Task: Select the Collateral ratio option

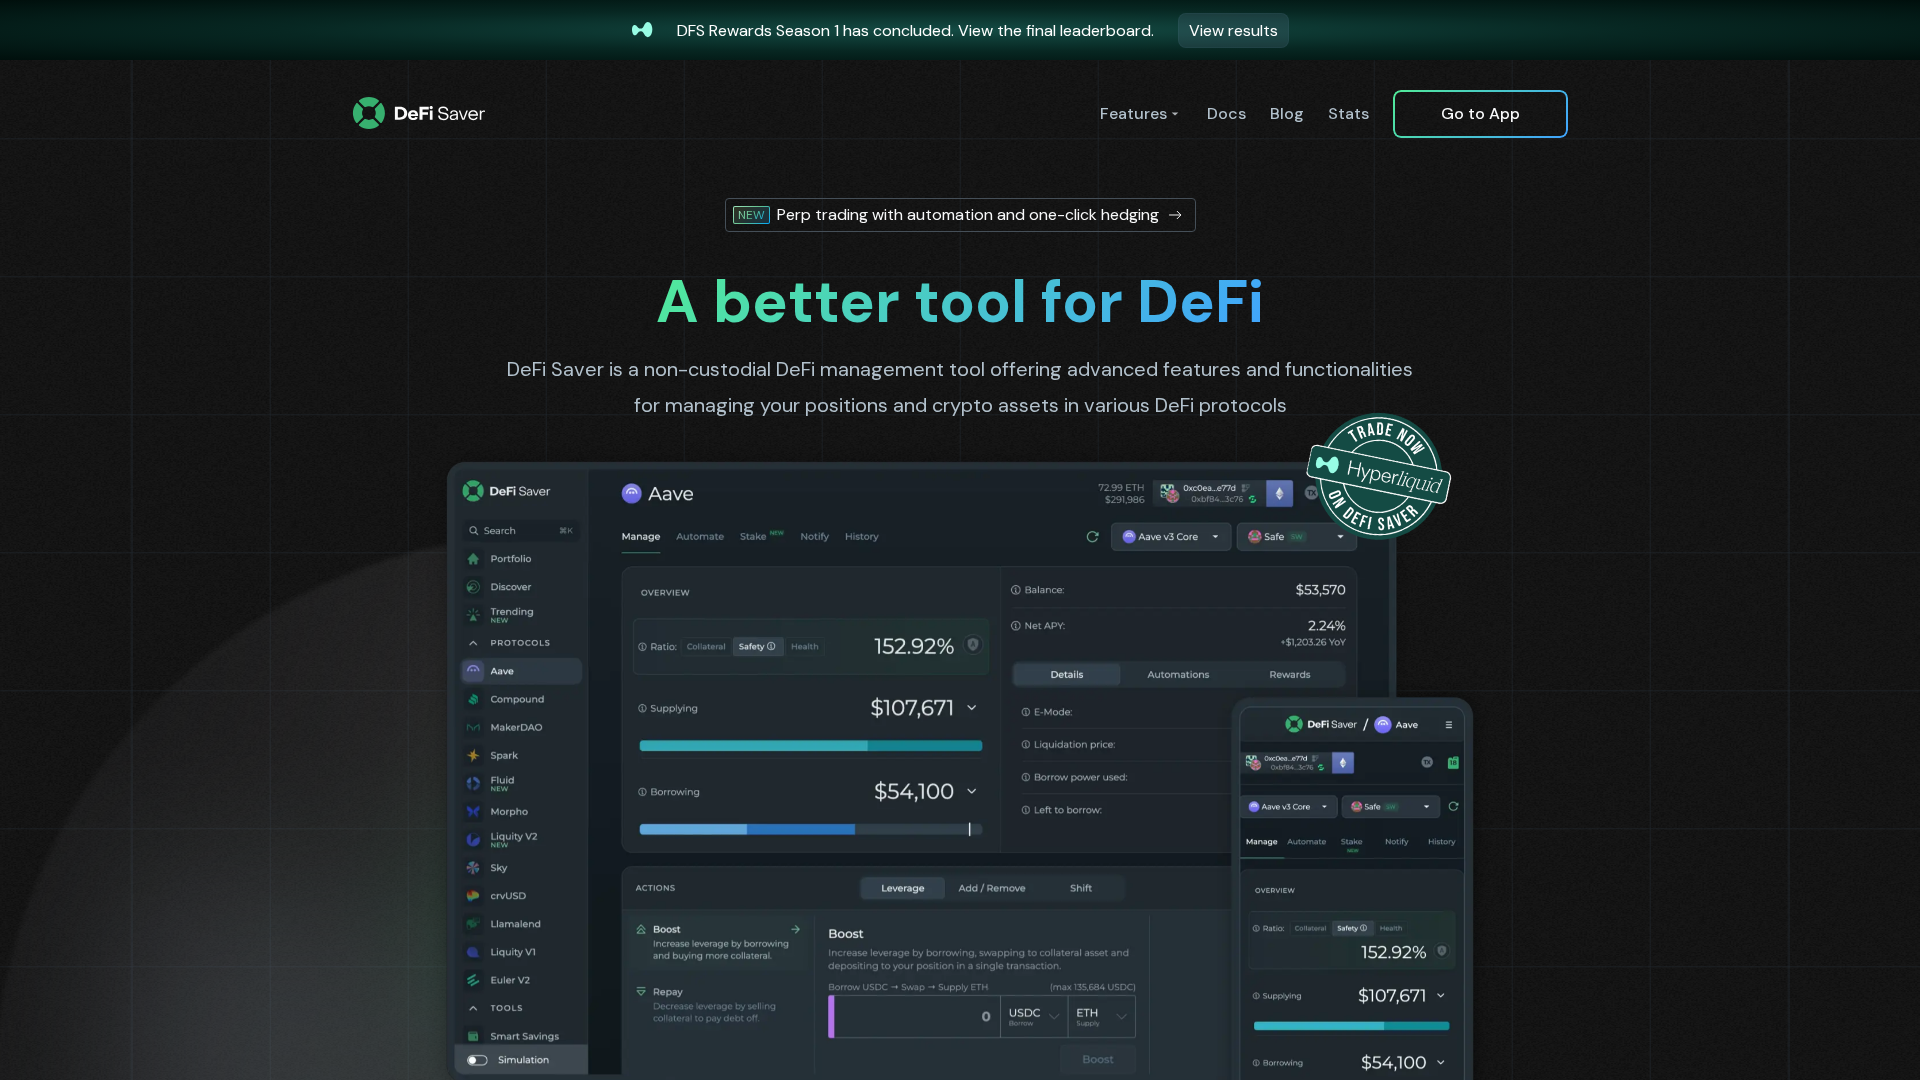Action: 706,647
